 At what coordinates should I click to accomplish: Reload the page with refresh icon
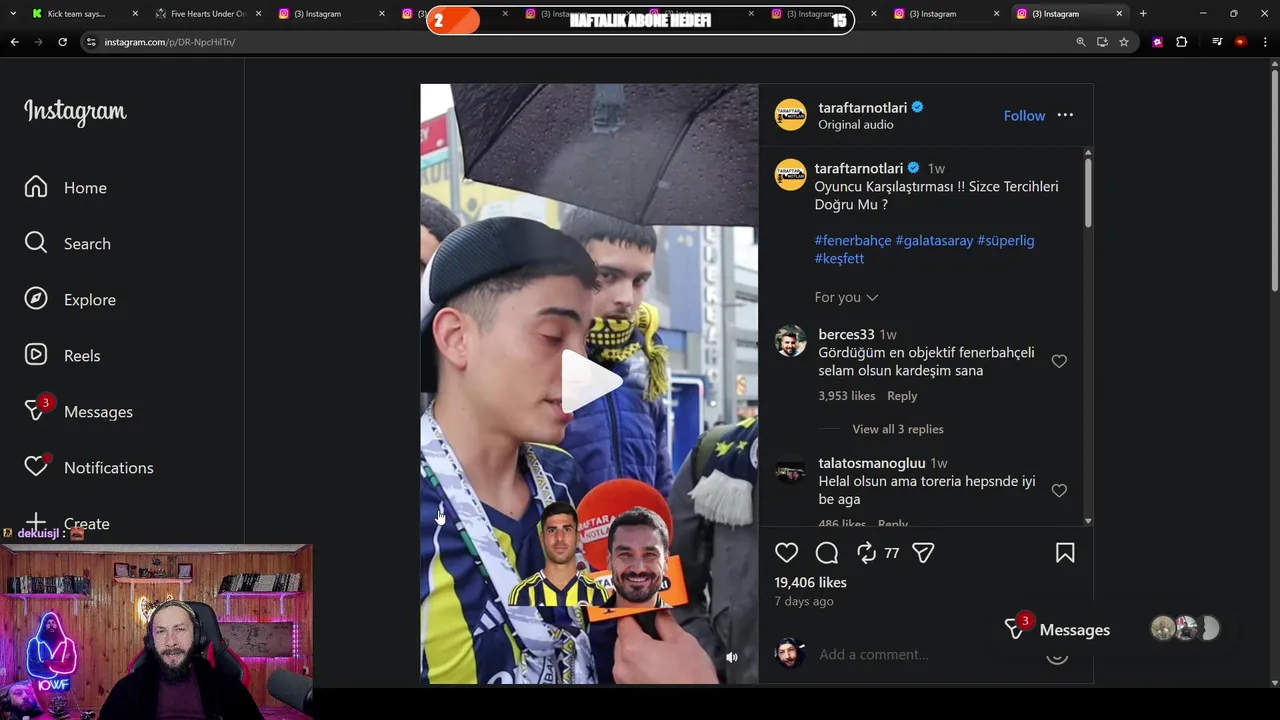point(62,42)
